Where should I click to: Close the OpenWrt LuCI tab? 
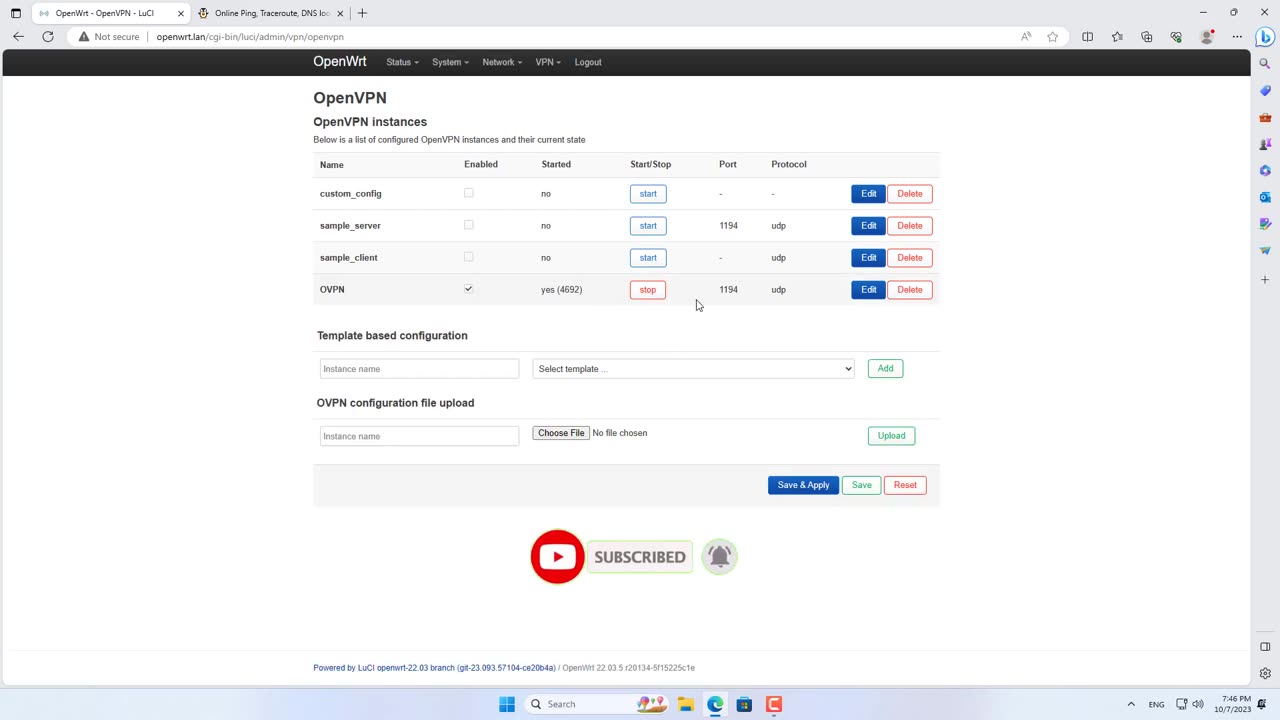tap(181, 13)
